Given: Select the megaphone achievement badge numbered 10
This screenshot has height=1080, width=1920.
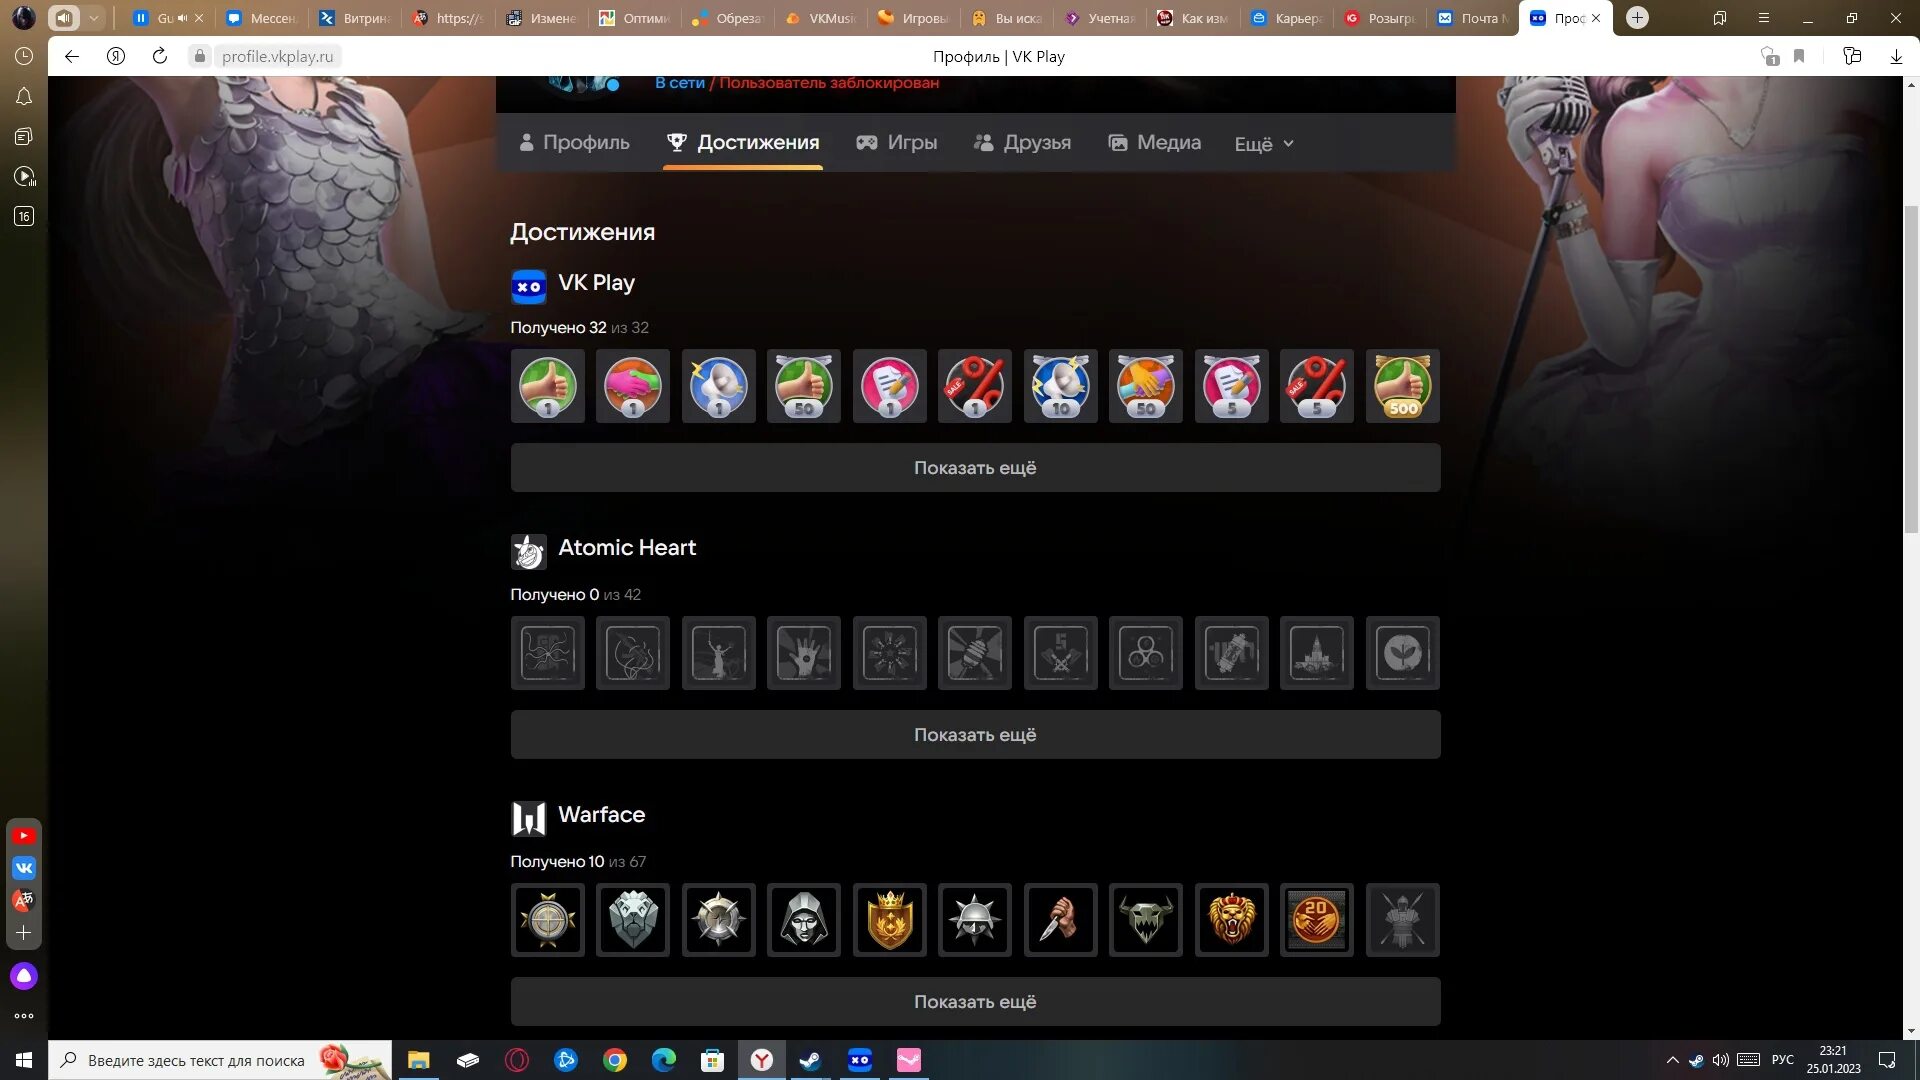Looking at the screenshot, I should tap(1060, 386).
